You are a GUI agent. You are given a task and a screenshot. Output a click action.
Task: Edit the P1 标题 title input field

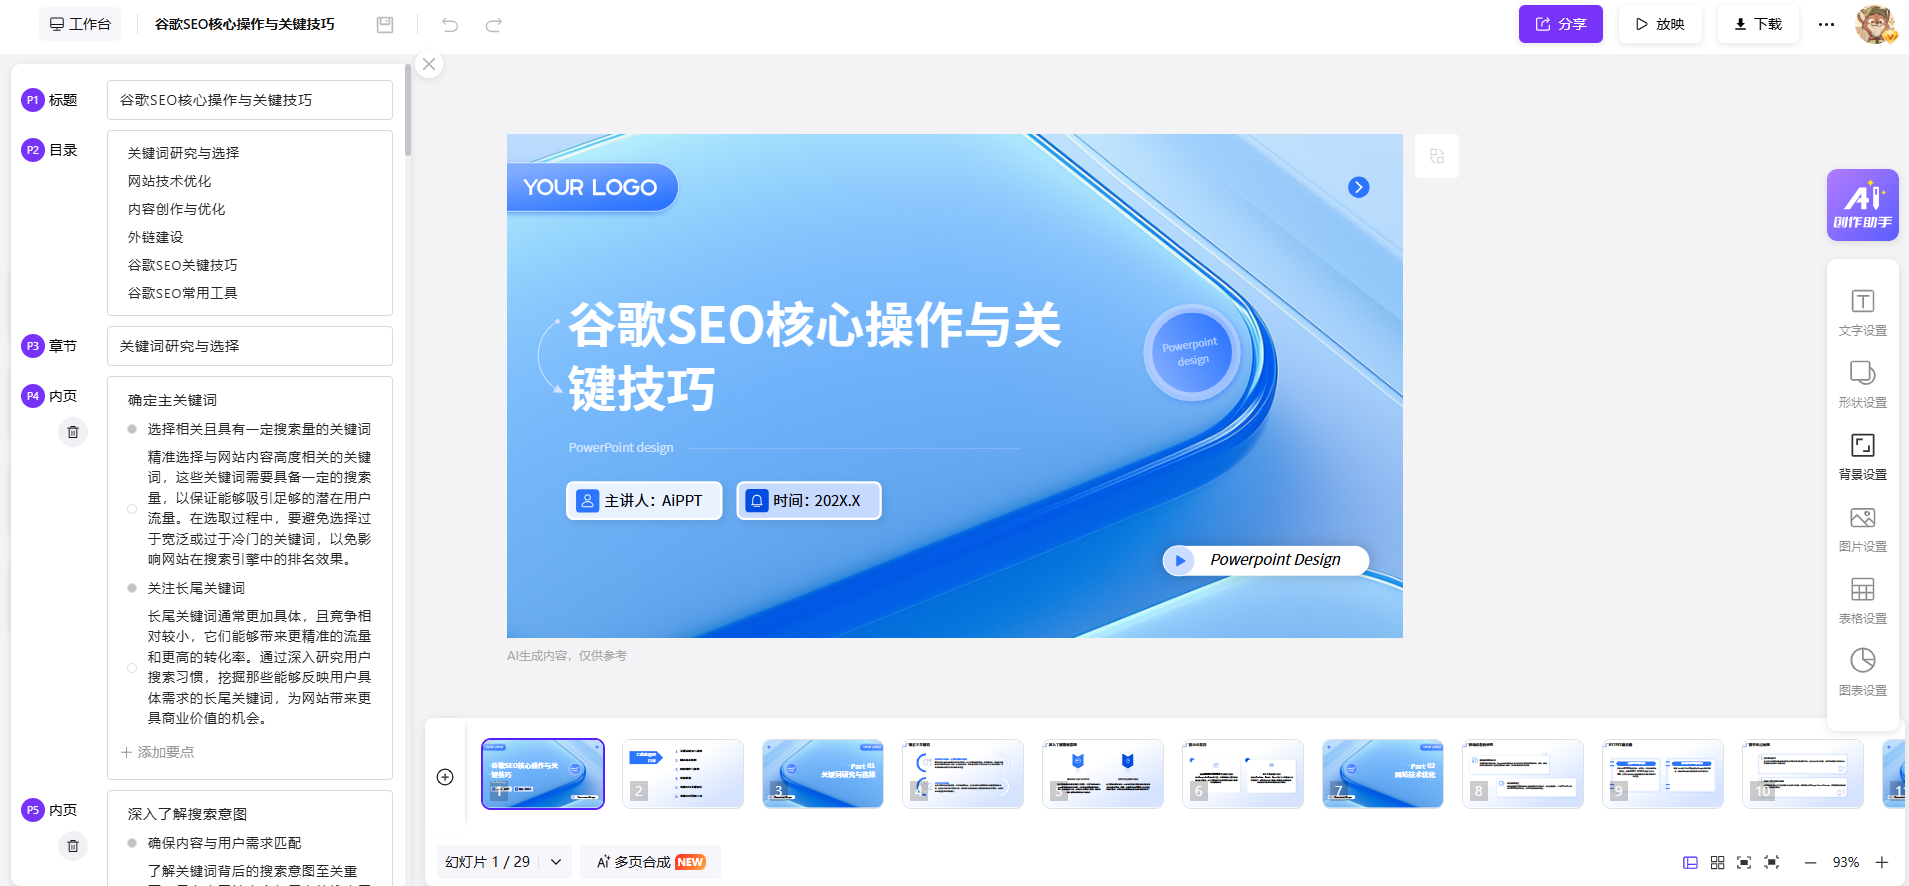point(250,100)
